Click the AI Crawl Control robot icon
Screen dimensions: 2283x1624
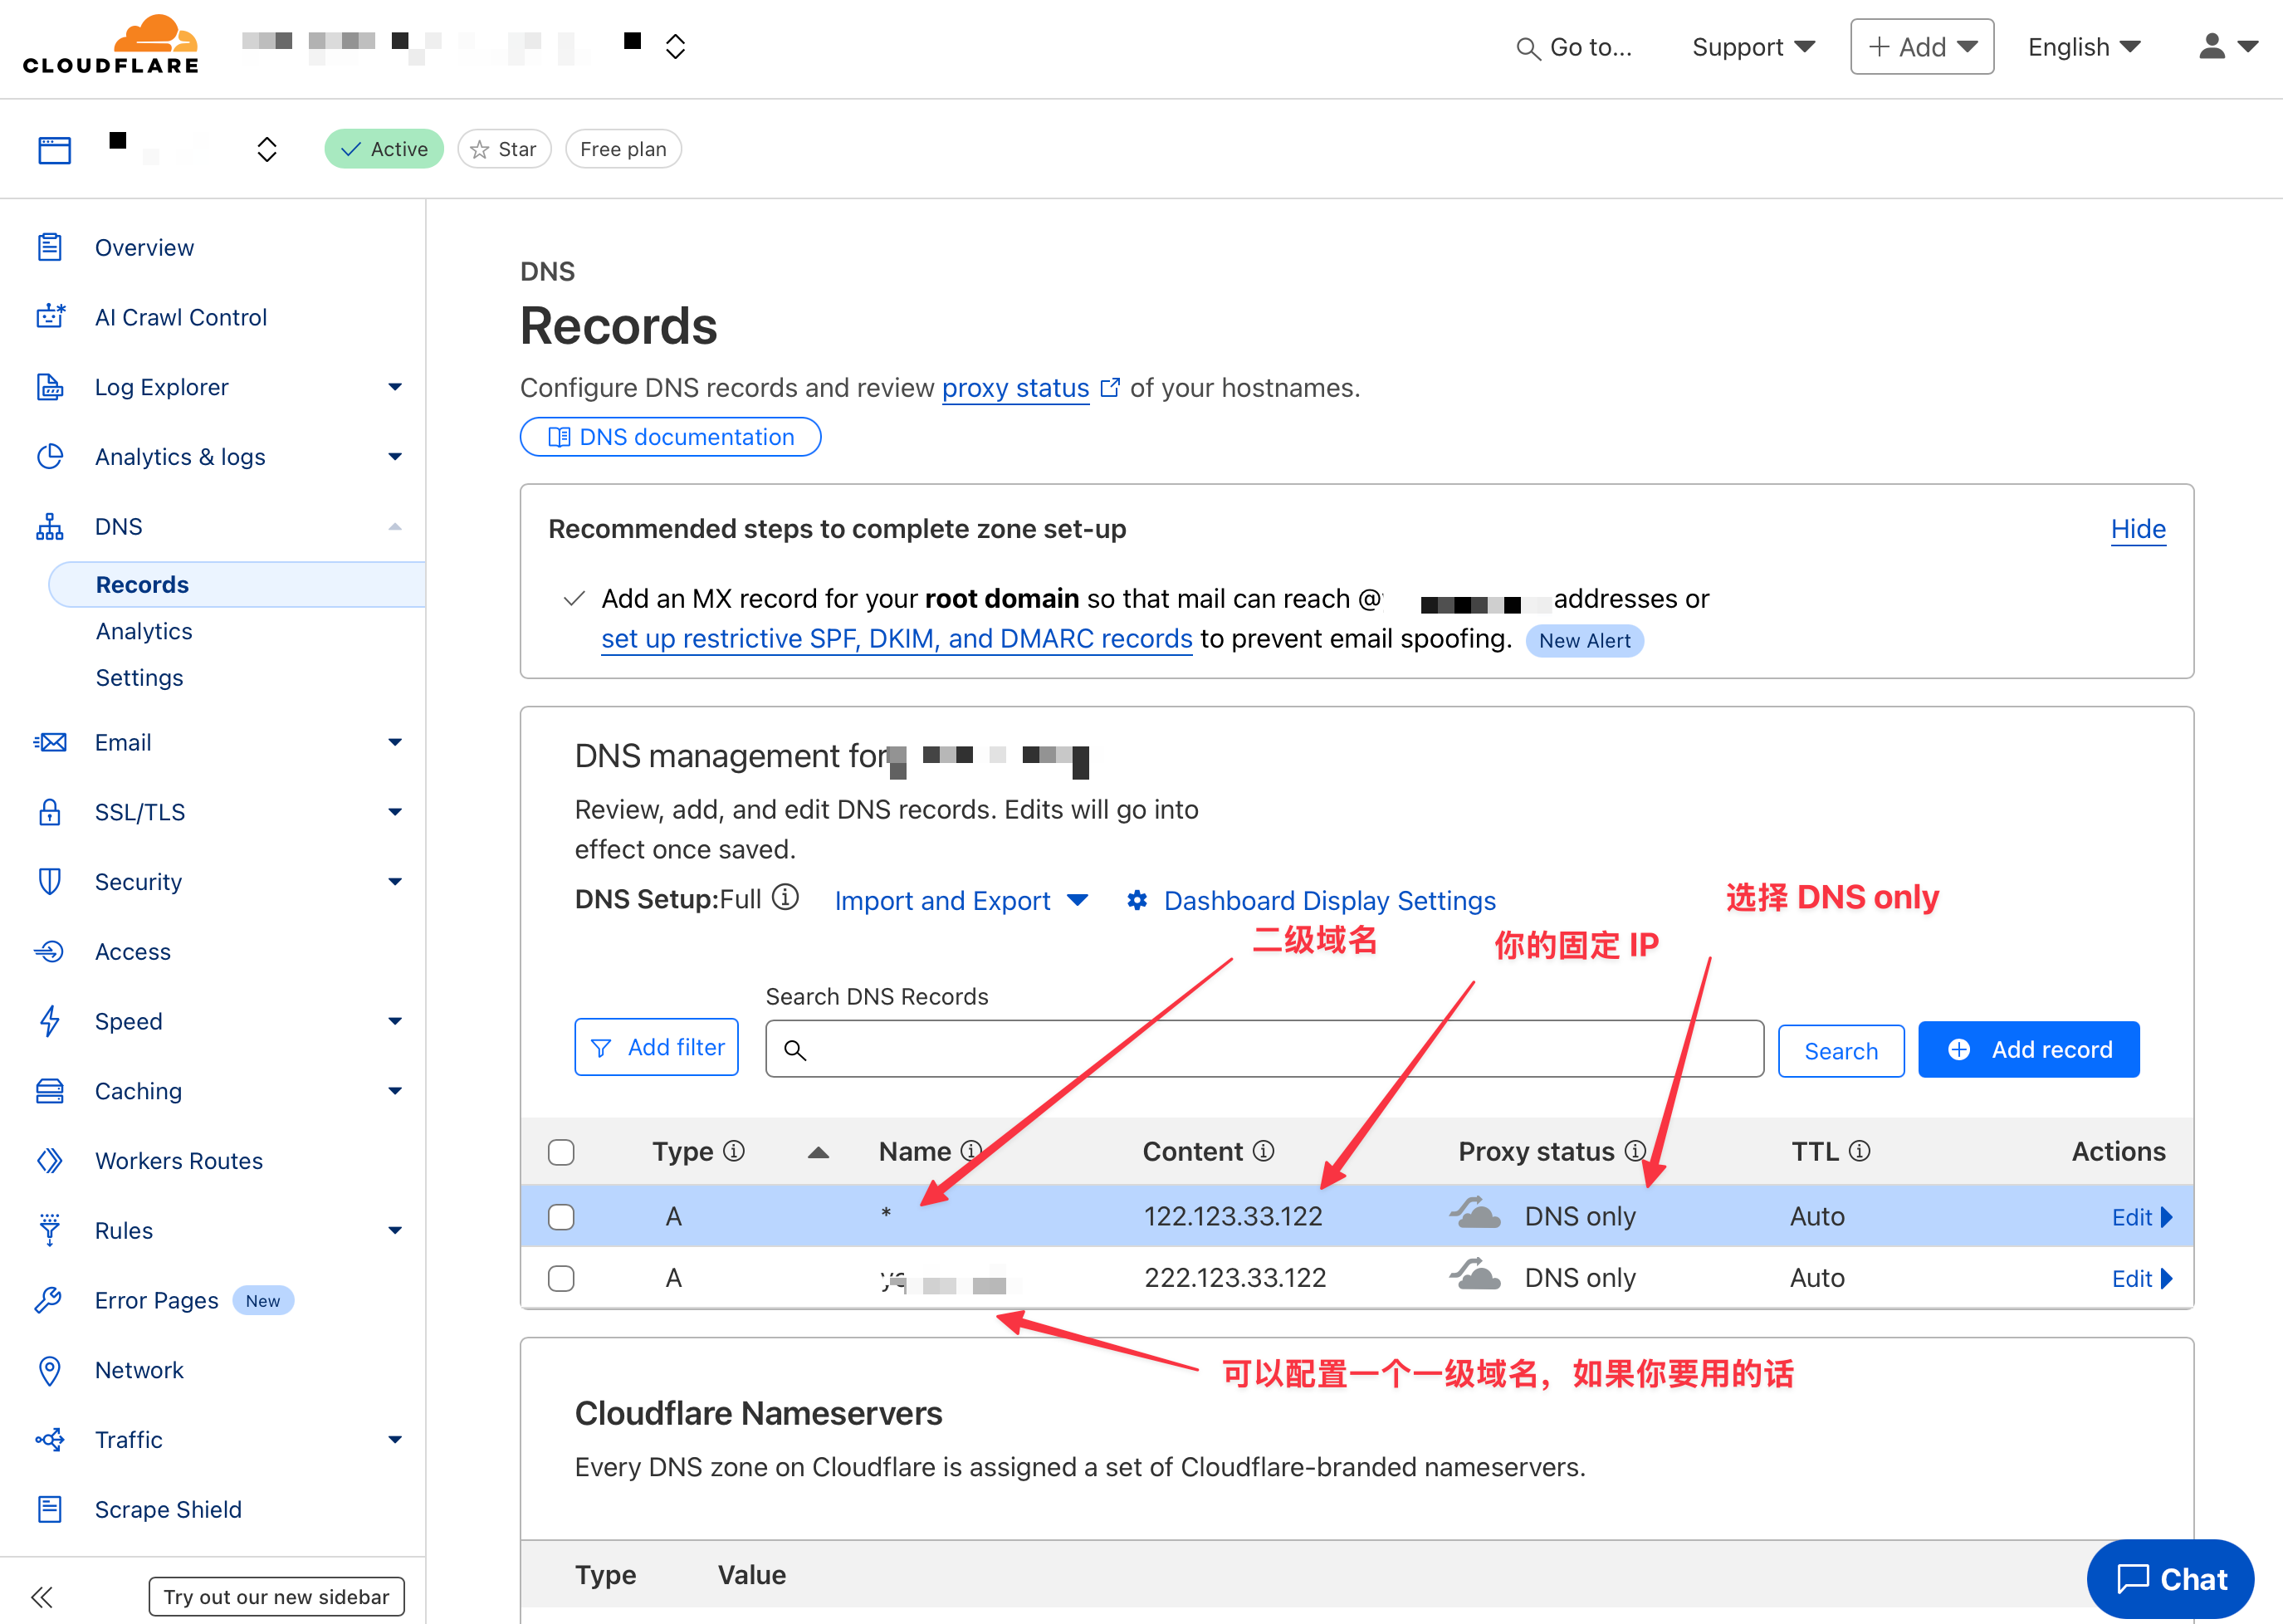50,317
